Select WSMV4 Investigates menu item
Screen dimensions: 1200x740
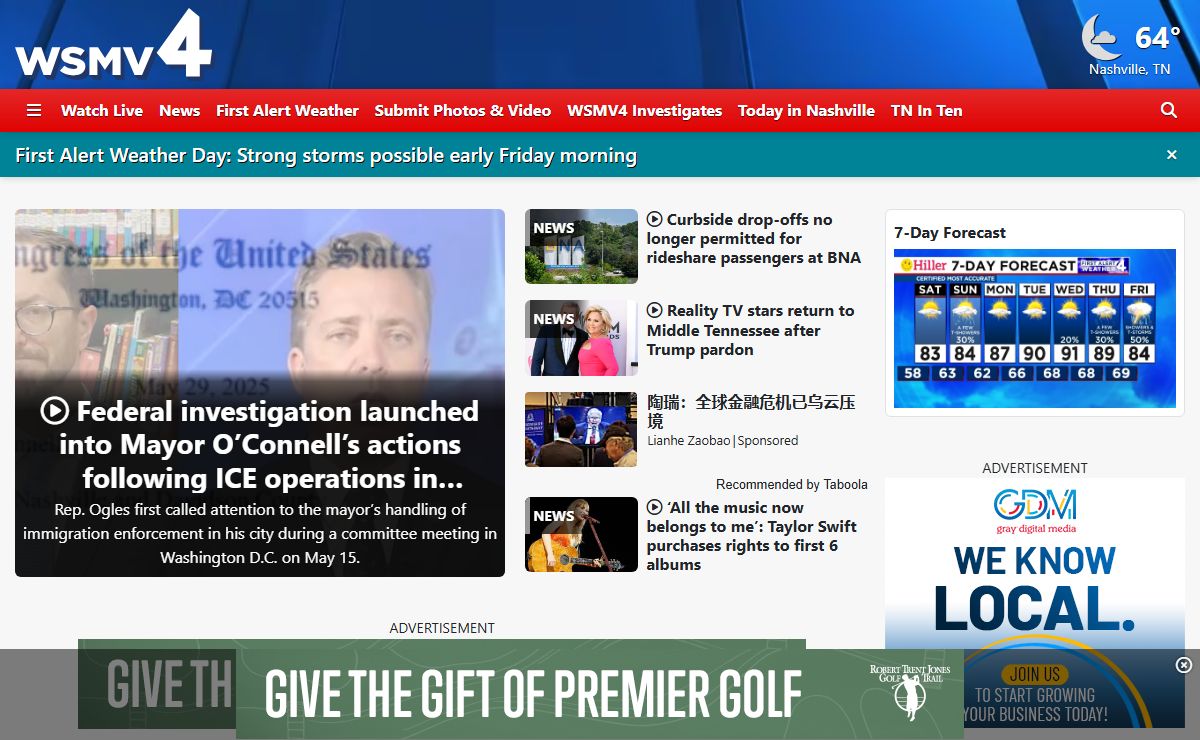coord(644,111)
